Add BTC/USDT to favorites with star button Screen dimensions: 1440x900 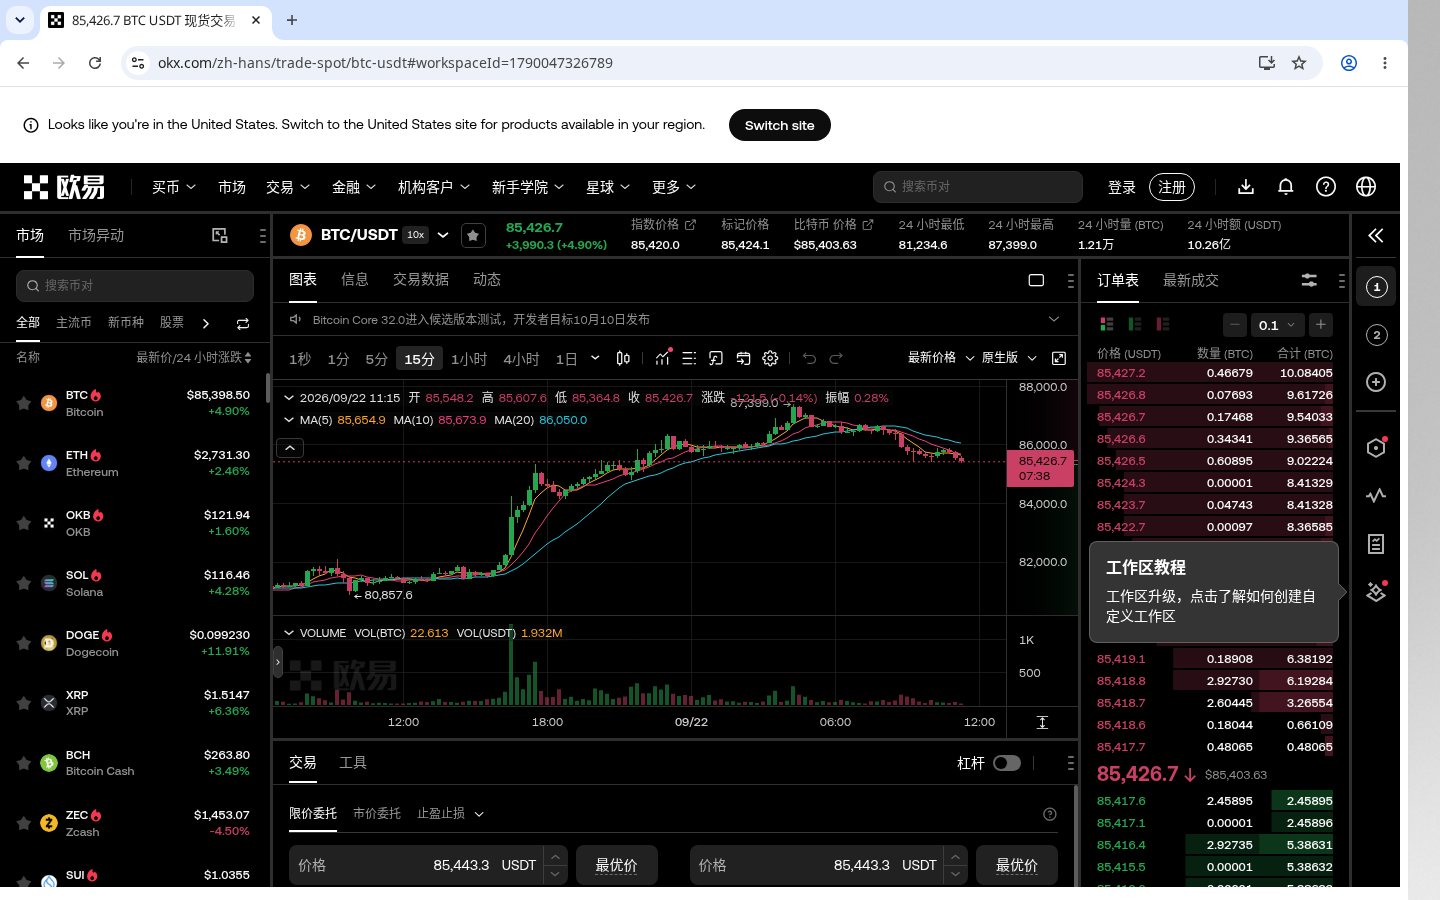pos(473,235)
